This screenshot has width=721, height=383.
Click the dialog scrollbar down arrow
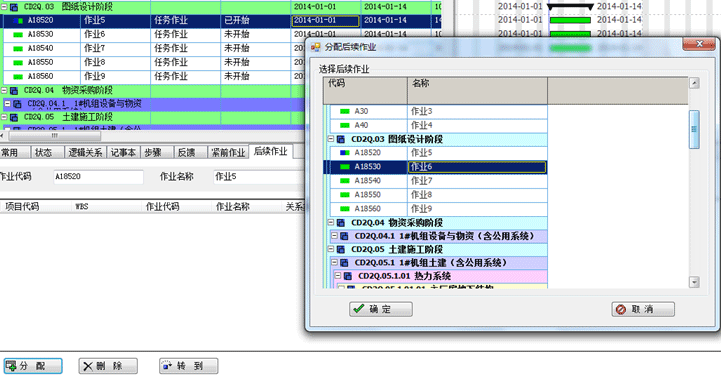tap(694, 282)
